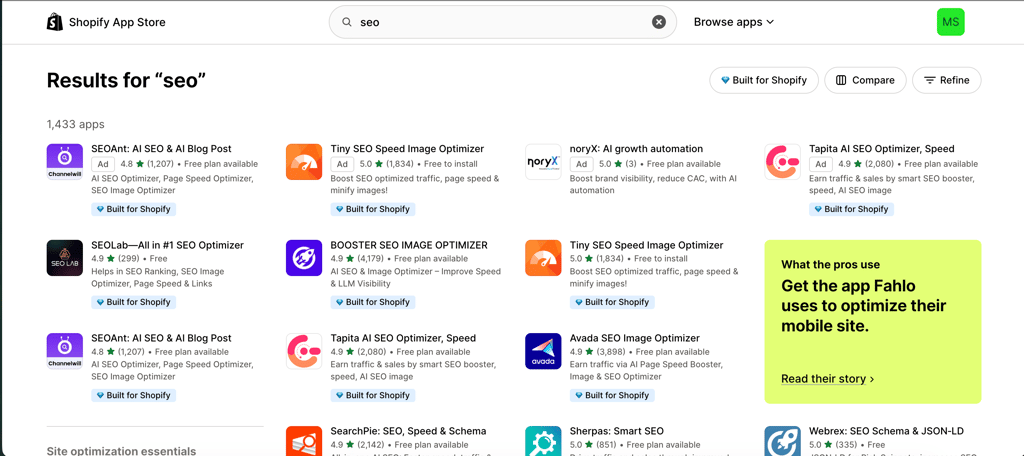
Task: Open the Avada app icon
Action: 543,351
